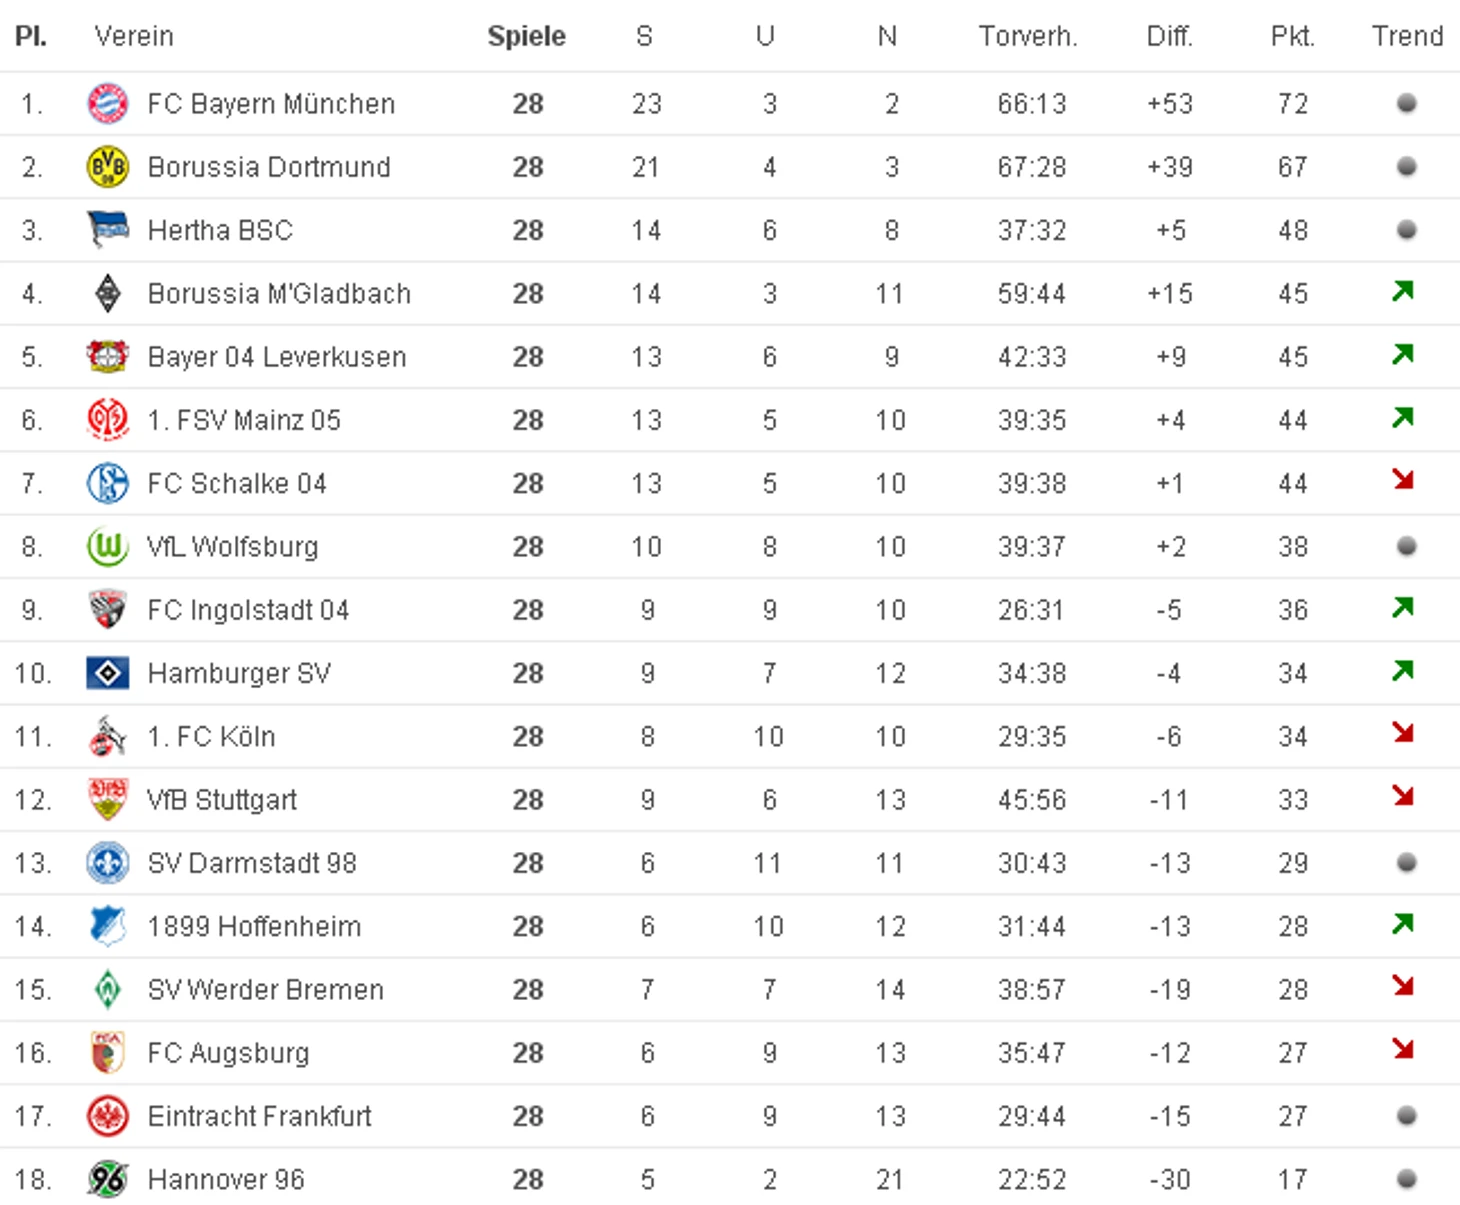Screen dimensions: 1460x1205
Task: Open the 1. FC Köln team link
Action: 211,737
